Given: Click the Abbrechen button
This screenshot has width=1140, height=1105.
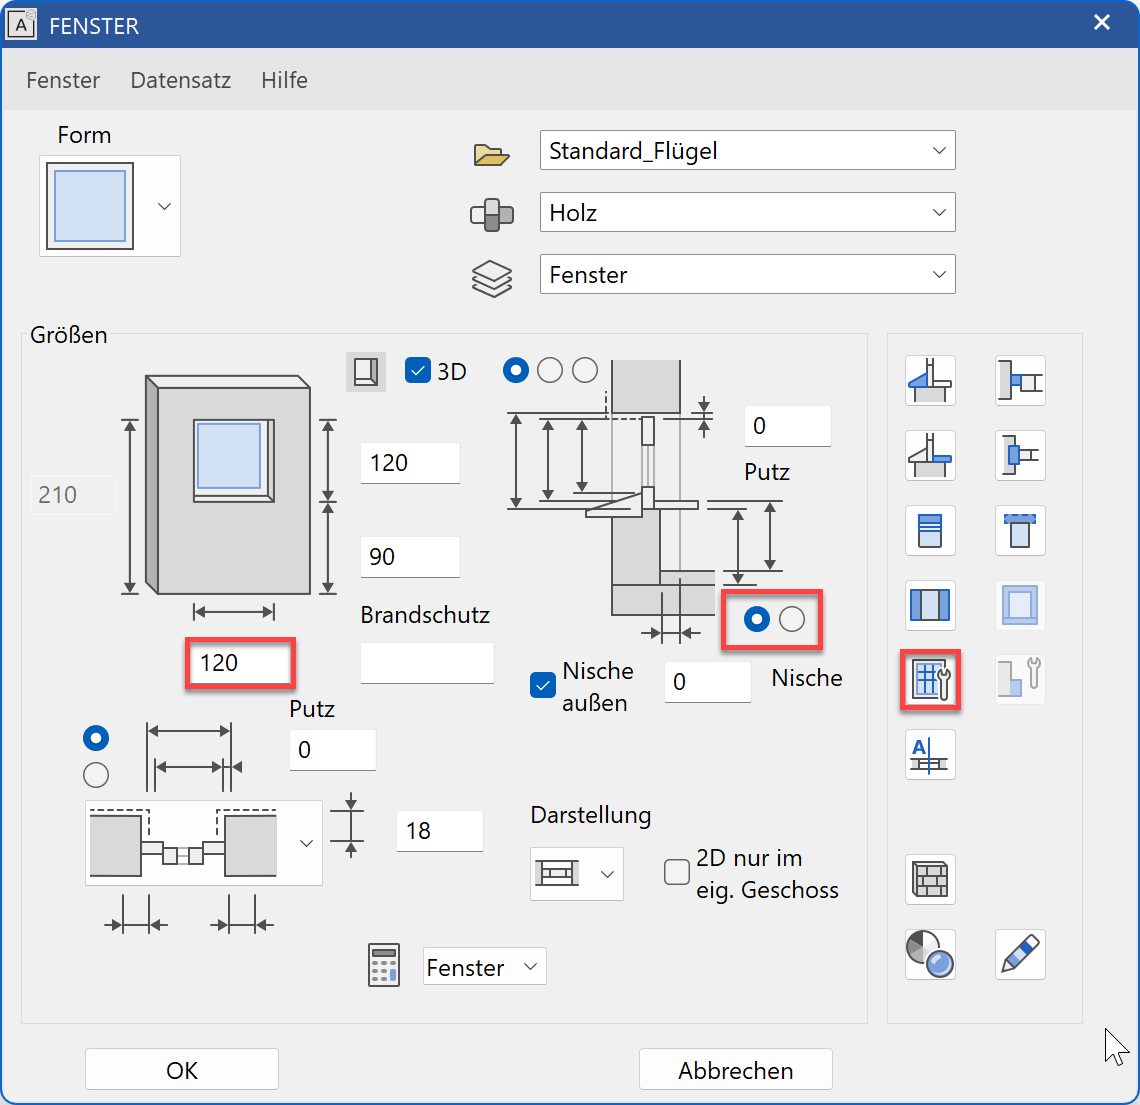Looking at the screenshot, I should 735,1069.
